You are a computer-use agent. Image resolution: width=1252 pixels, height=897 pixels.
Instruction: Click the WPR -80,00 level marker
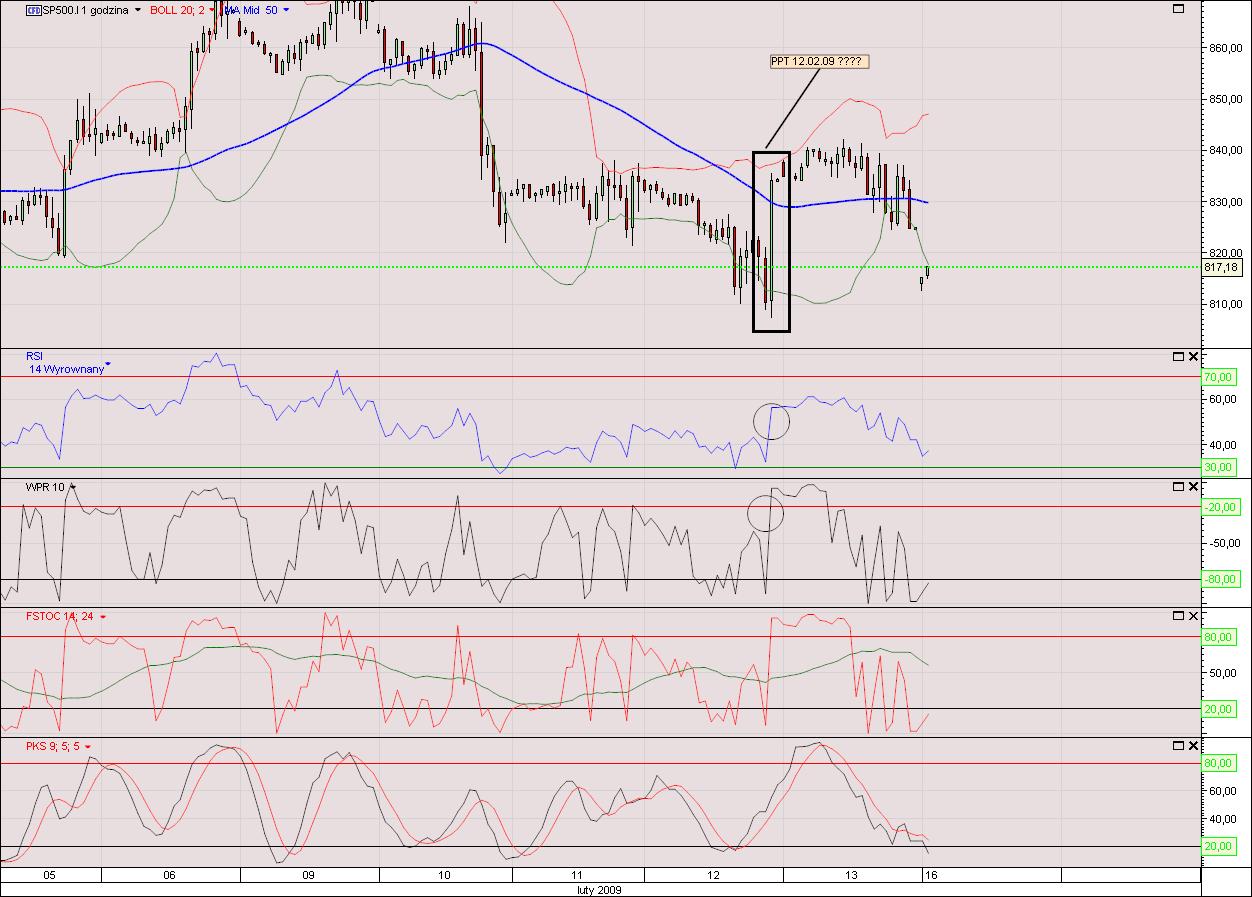click(1221, 579)
